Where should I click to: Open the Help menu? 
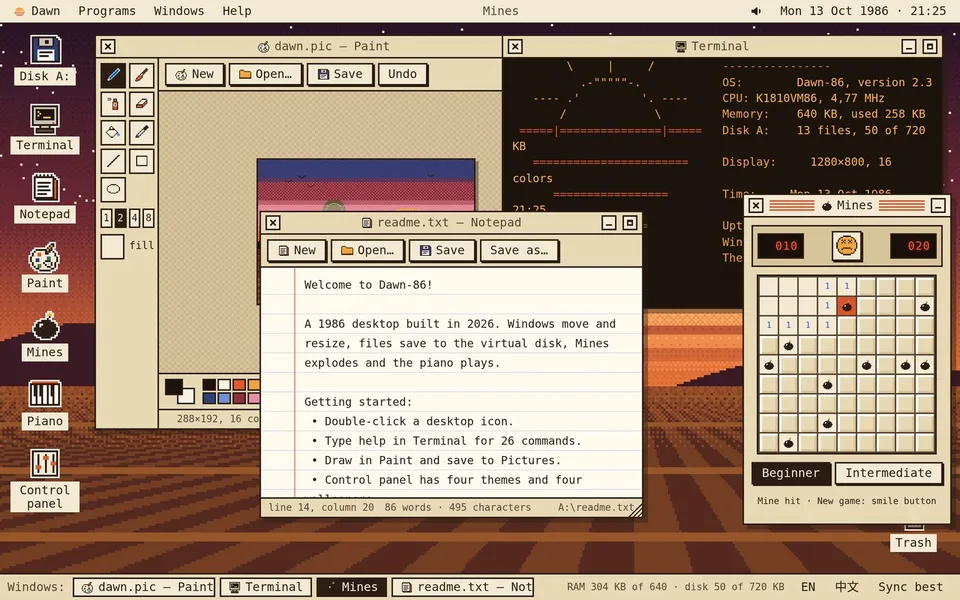(237, 11)
